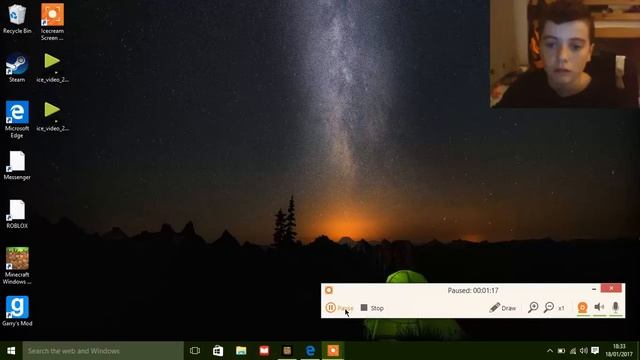Open the network icon in system tray
The image size is (640, 360).
[573, 351]
